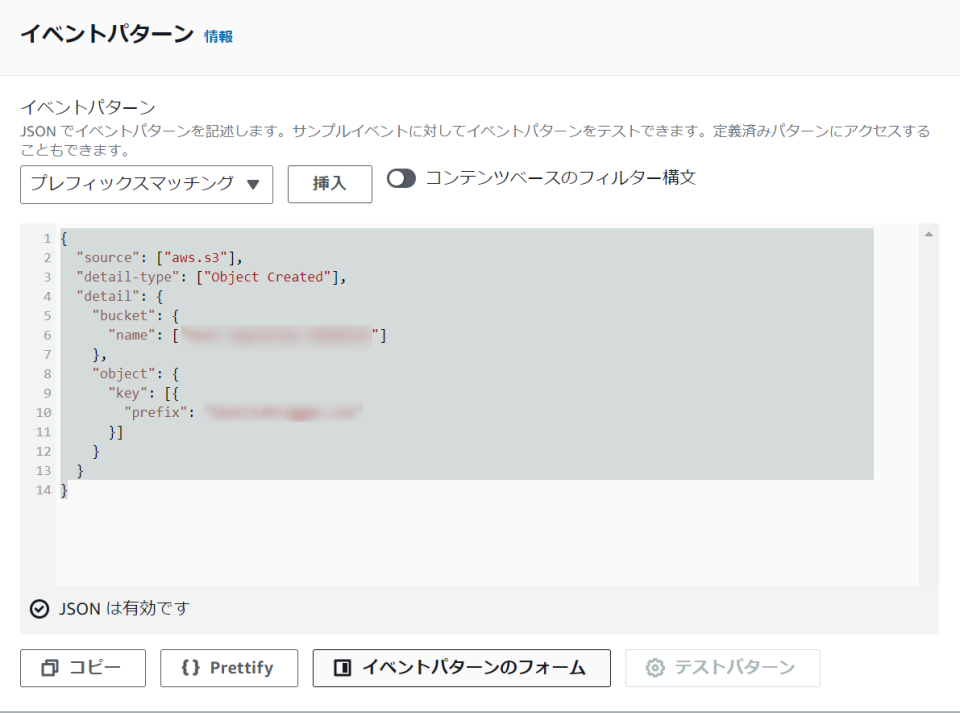Click the copy icon on the コピー button

coord(52,668)
